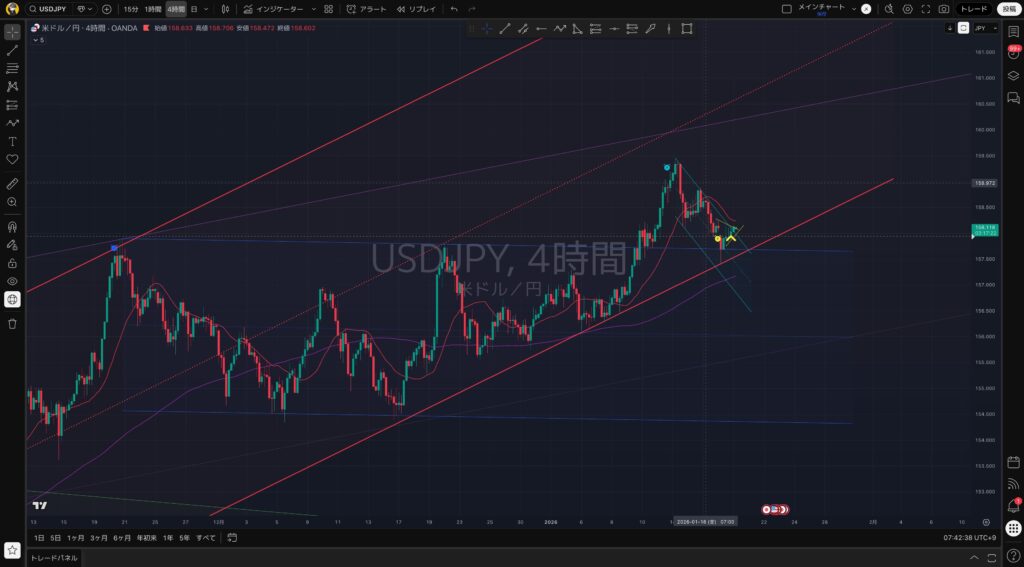Image resolution: width=1024 pixels, height=567 pixels.
Task: Click the 投稿 publish button
Action: point(1009,9)
